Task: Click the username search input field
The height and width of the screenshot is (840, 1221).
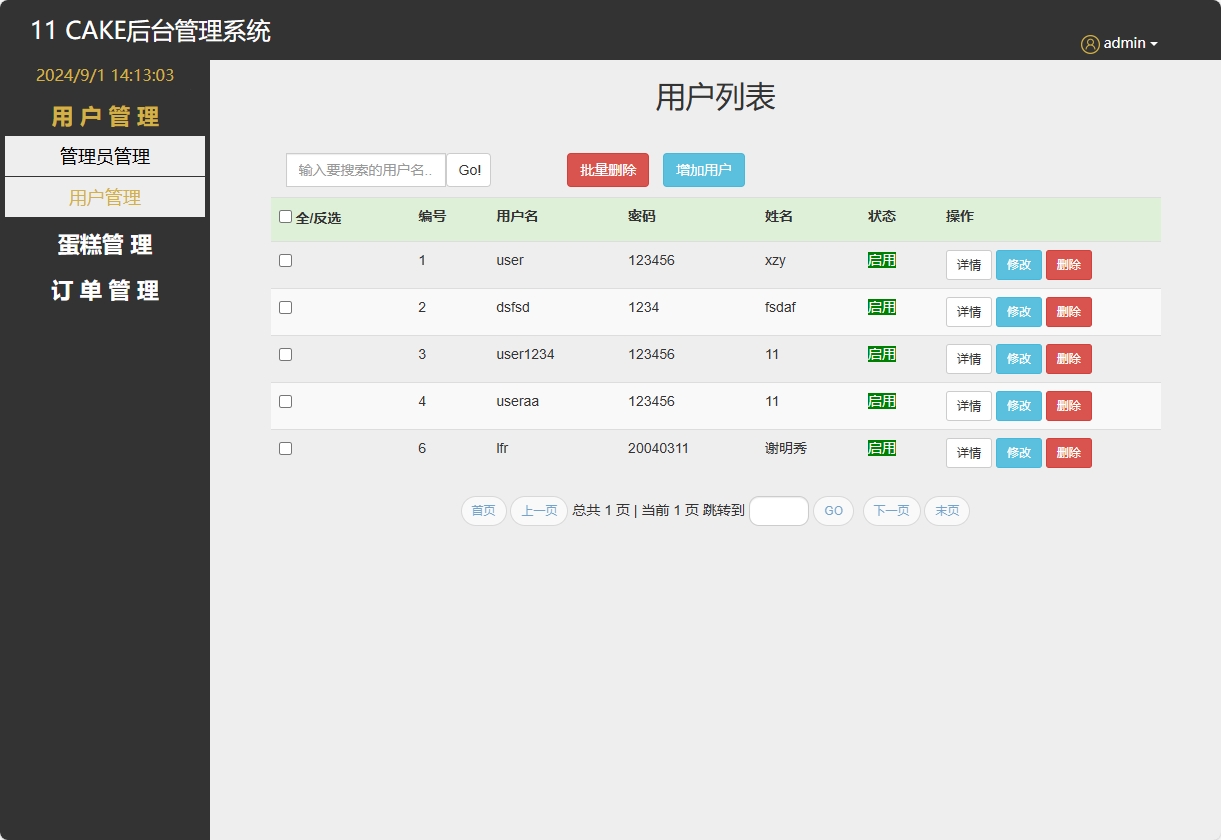Action: click(365, 169)
